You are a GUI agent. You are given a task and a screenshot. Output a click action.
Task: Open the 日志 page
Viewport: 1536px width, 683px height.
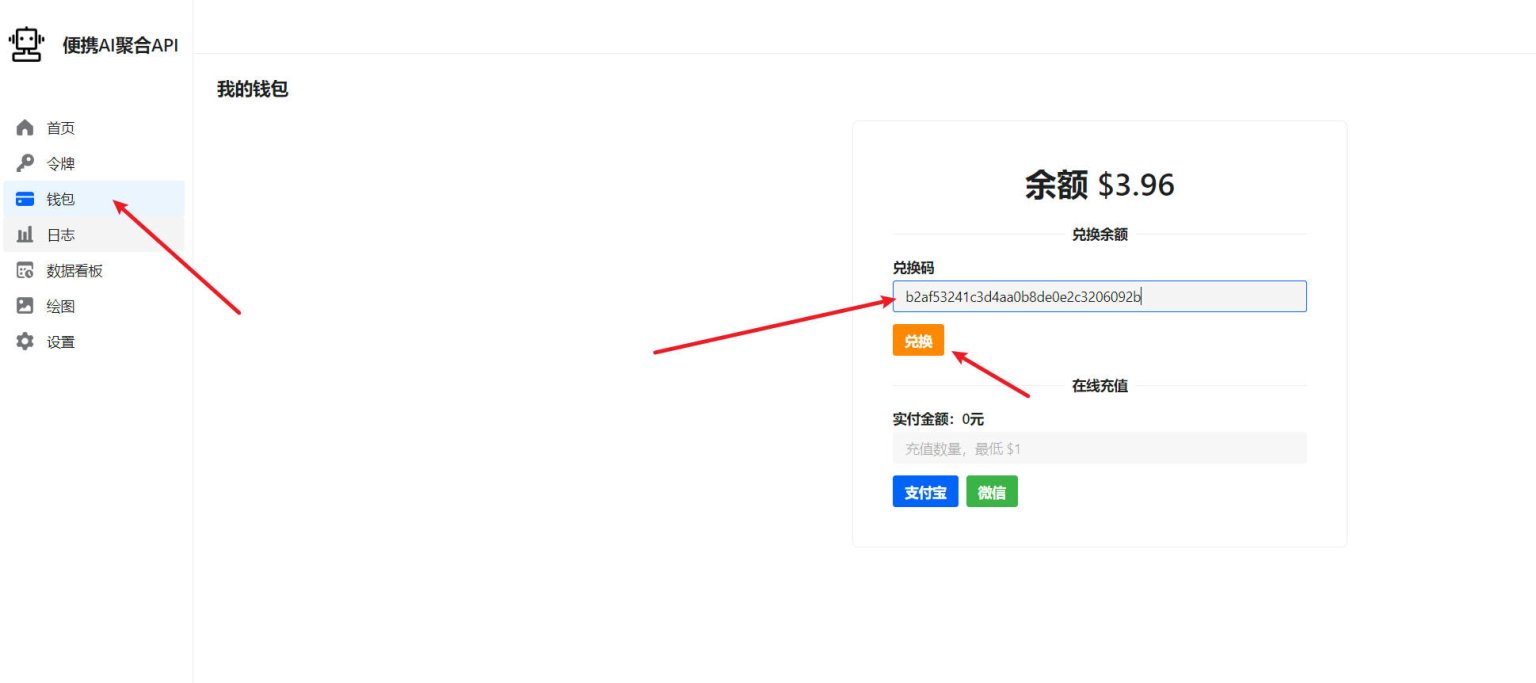tap(93, 235)
